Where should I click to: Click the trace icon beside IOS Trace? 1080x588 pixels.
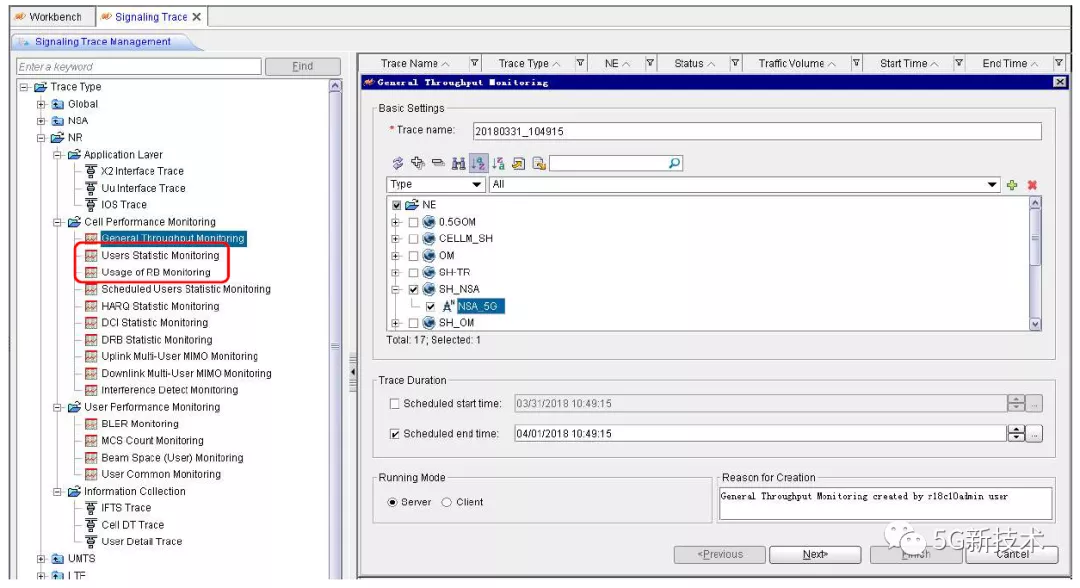90,204
